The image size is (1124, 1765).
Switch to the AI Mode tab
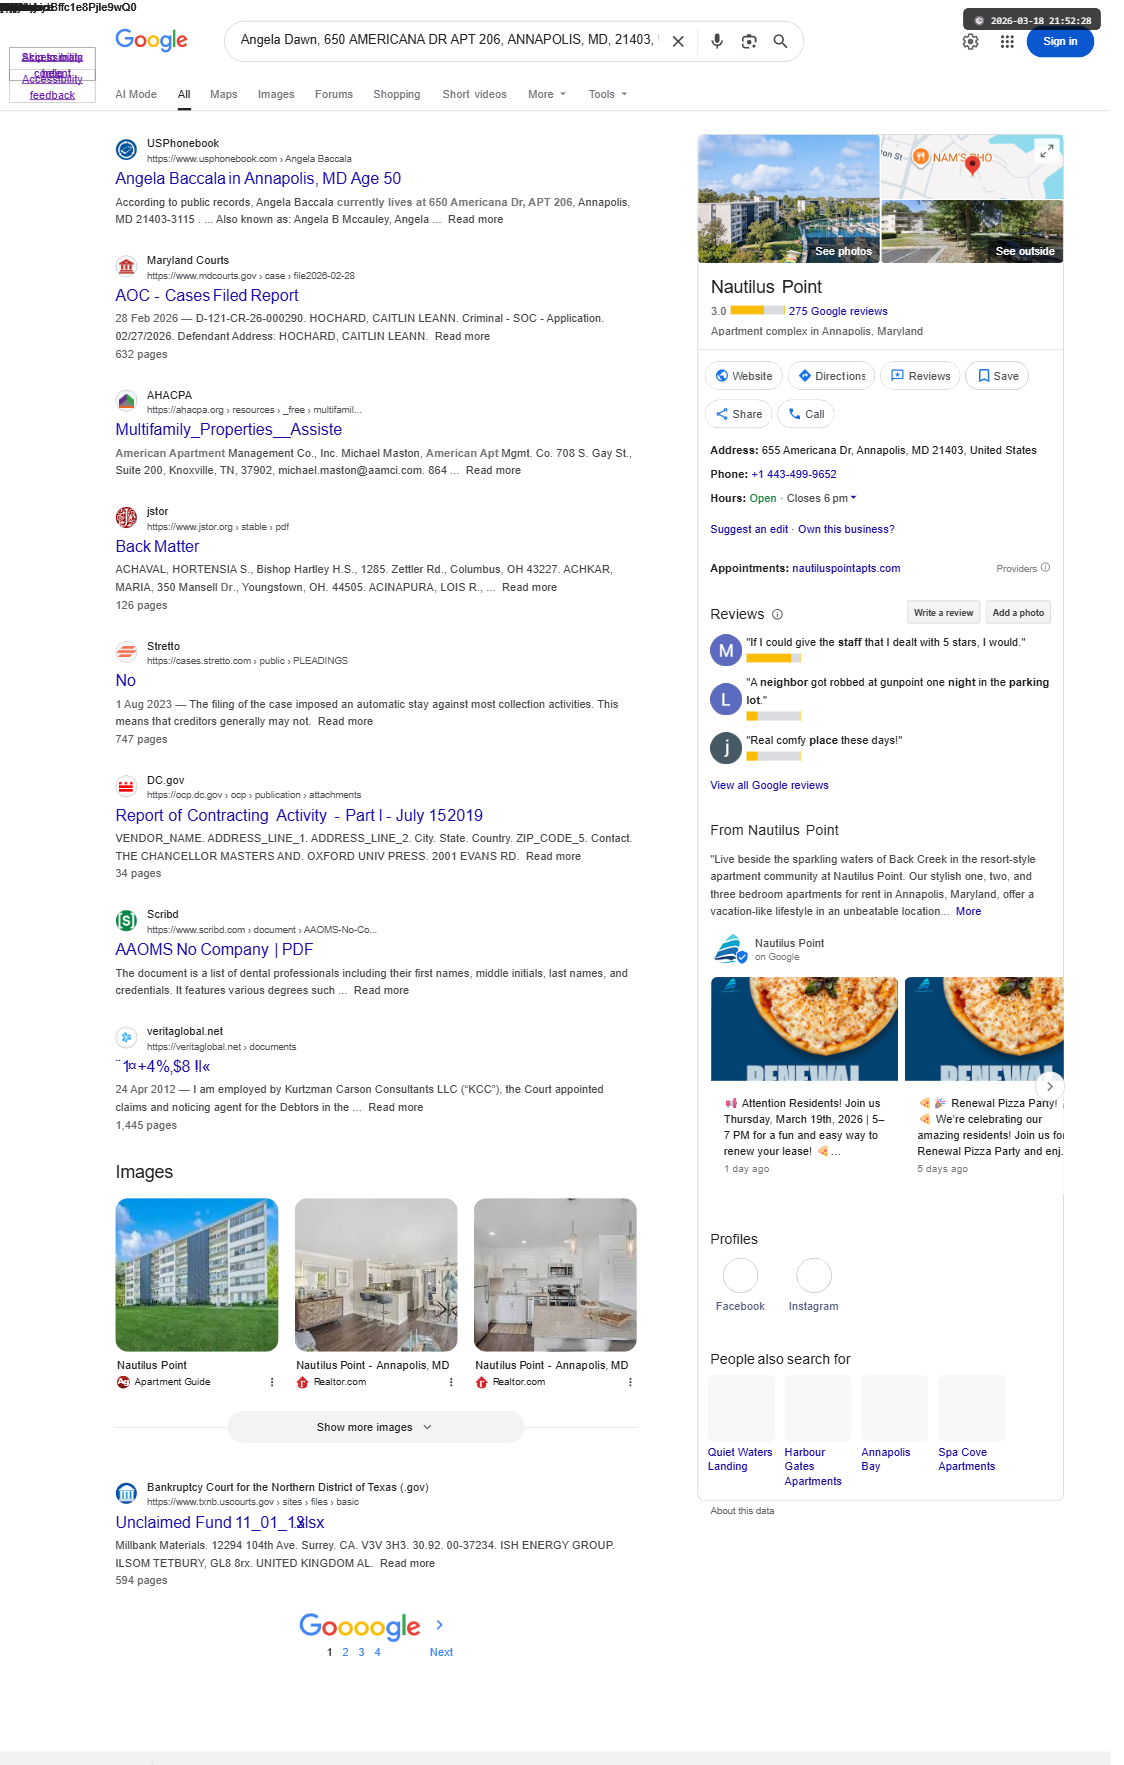[136, 94]
